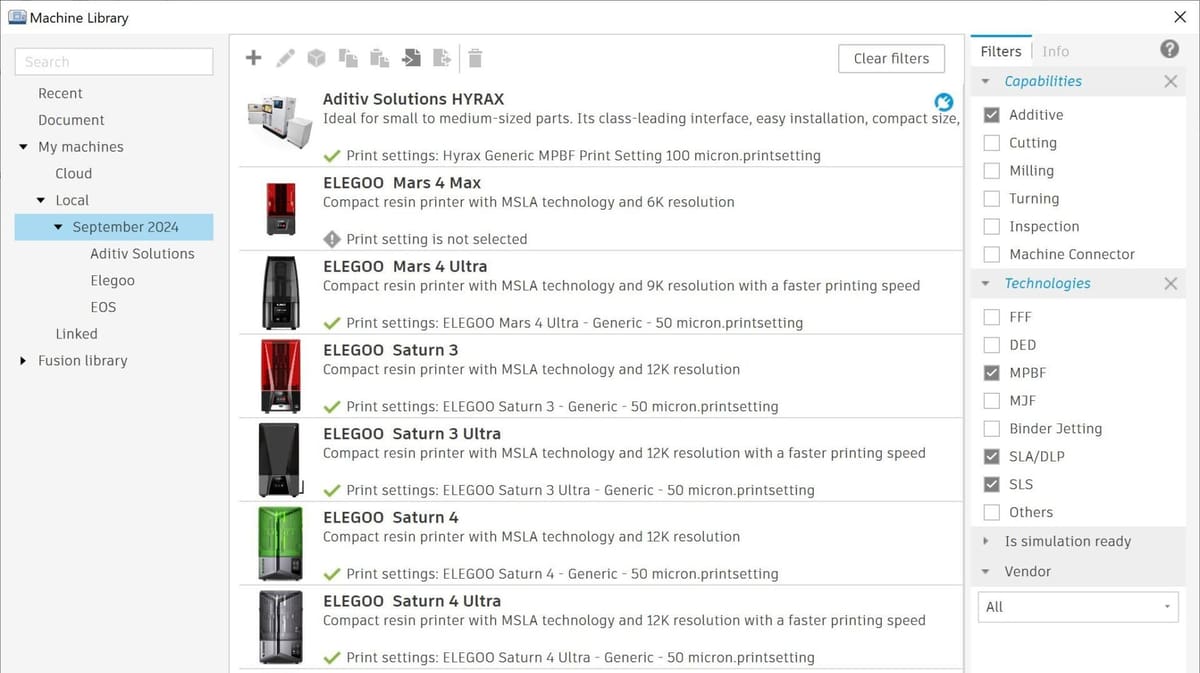The height and width of the screenshot is (673, 1200).
Task: Paste a copied machine from the toolbar
Action: coord(379,58)
